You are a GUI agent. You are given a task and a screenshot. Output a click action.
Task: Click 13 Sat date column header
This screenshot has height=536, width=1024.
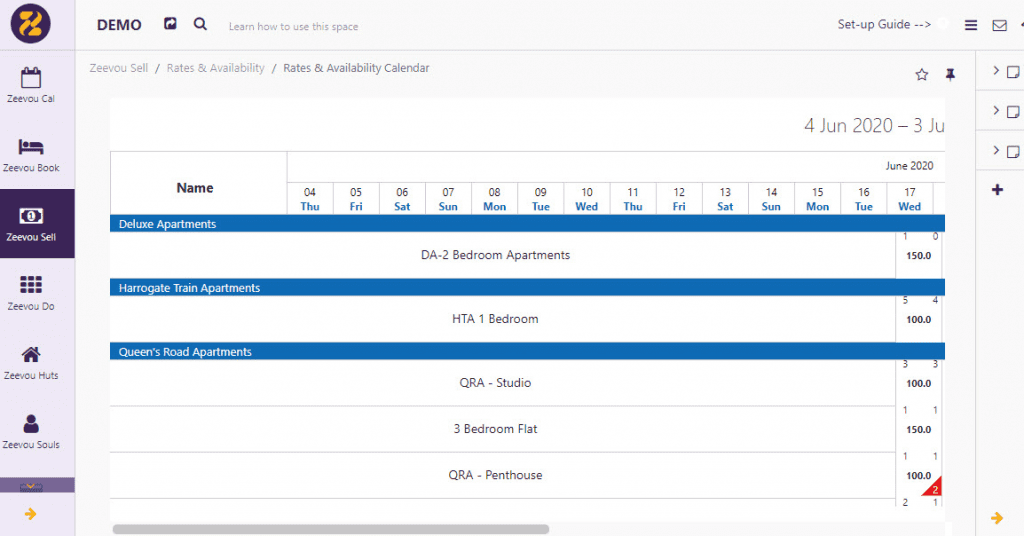click(725, 199)
